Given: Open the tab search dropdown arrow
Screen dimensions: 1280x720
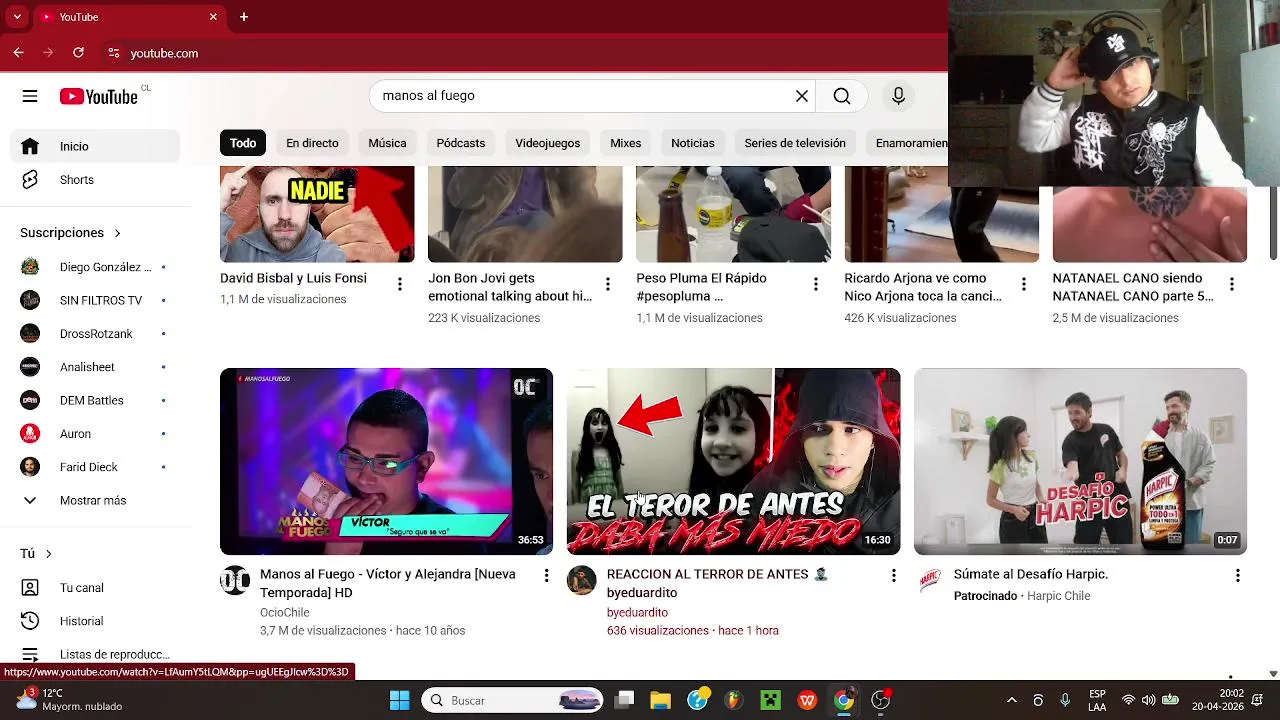Looking at the screenshot, I should 17,17.
